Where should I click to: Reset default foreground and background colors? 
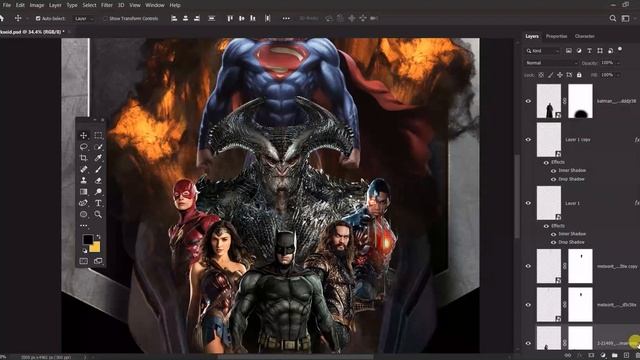pyautogui.click(x=84, y=251)
